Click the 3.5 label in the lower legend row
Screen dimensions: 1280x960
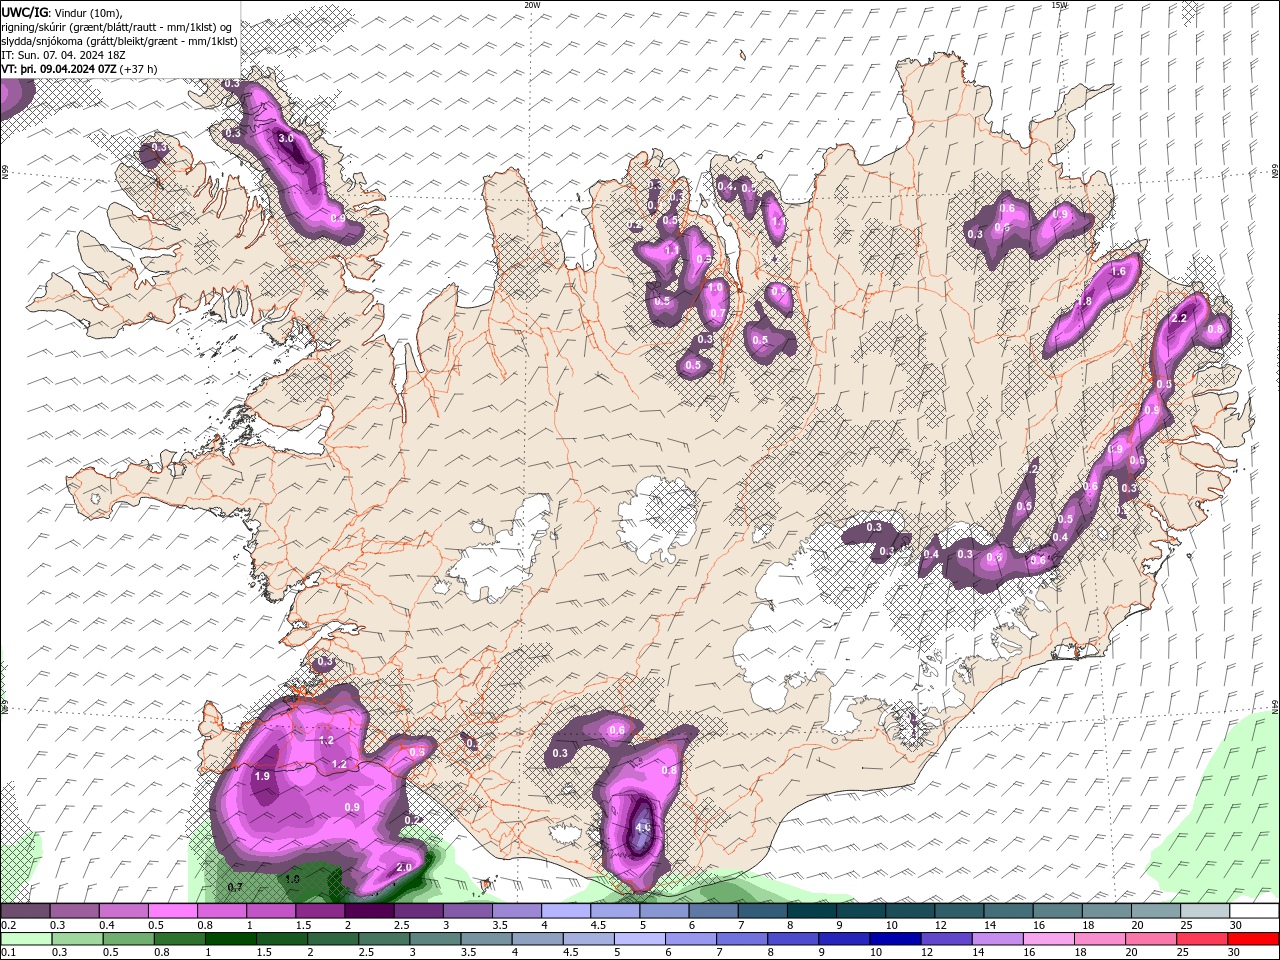(x=468, y=953)
